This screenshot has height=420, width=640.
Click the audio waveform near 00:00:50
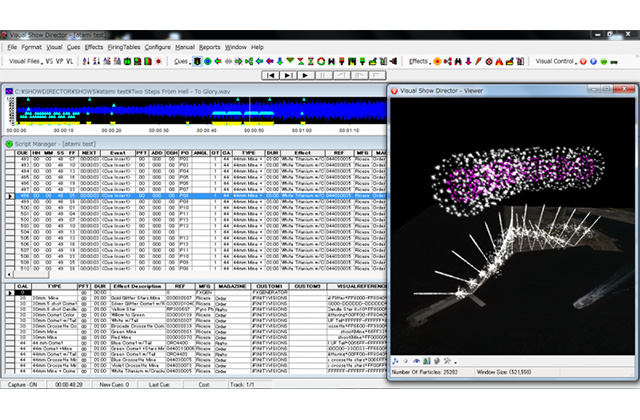tap(254, 111)
